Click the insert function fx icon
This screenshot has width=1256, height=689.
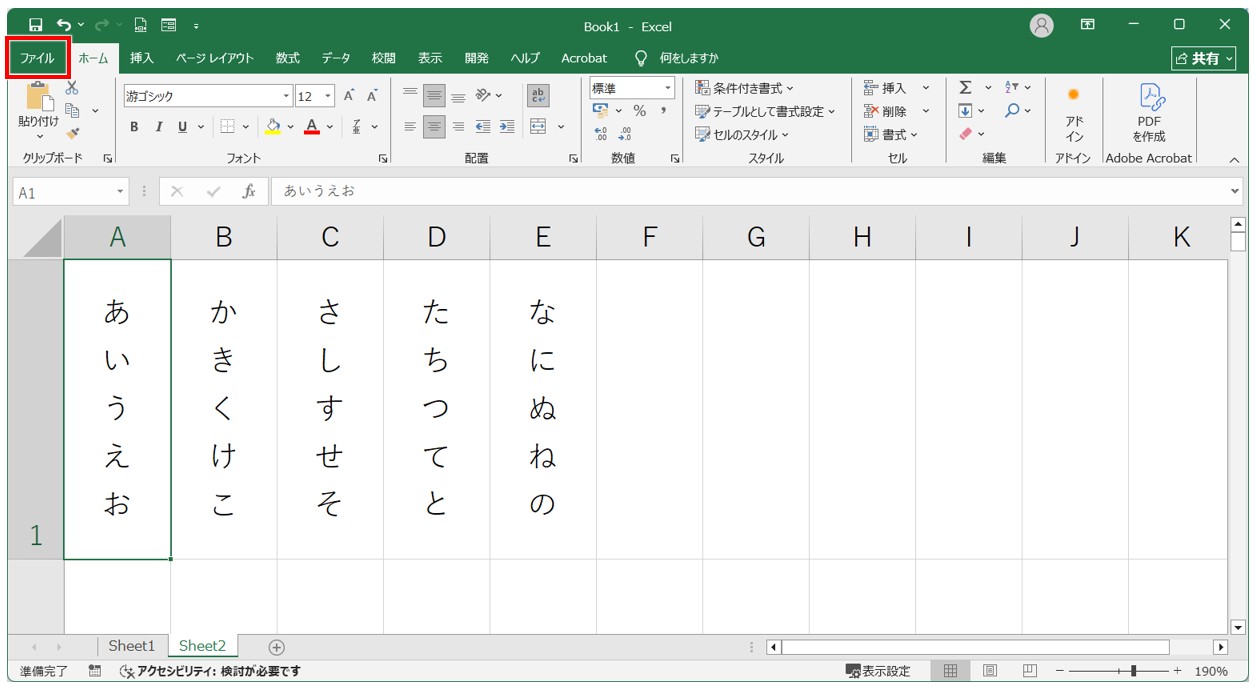[x=249, y=191]
